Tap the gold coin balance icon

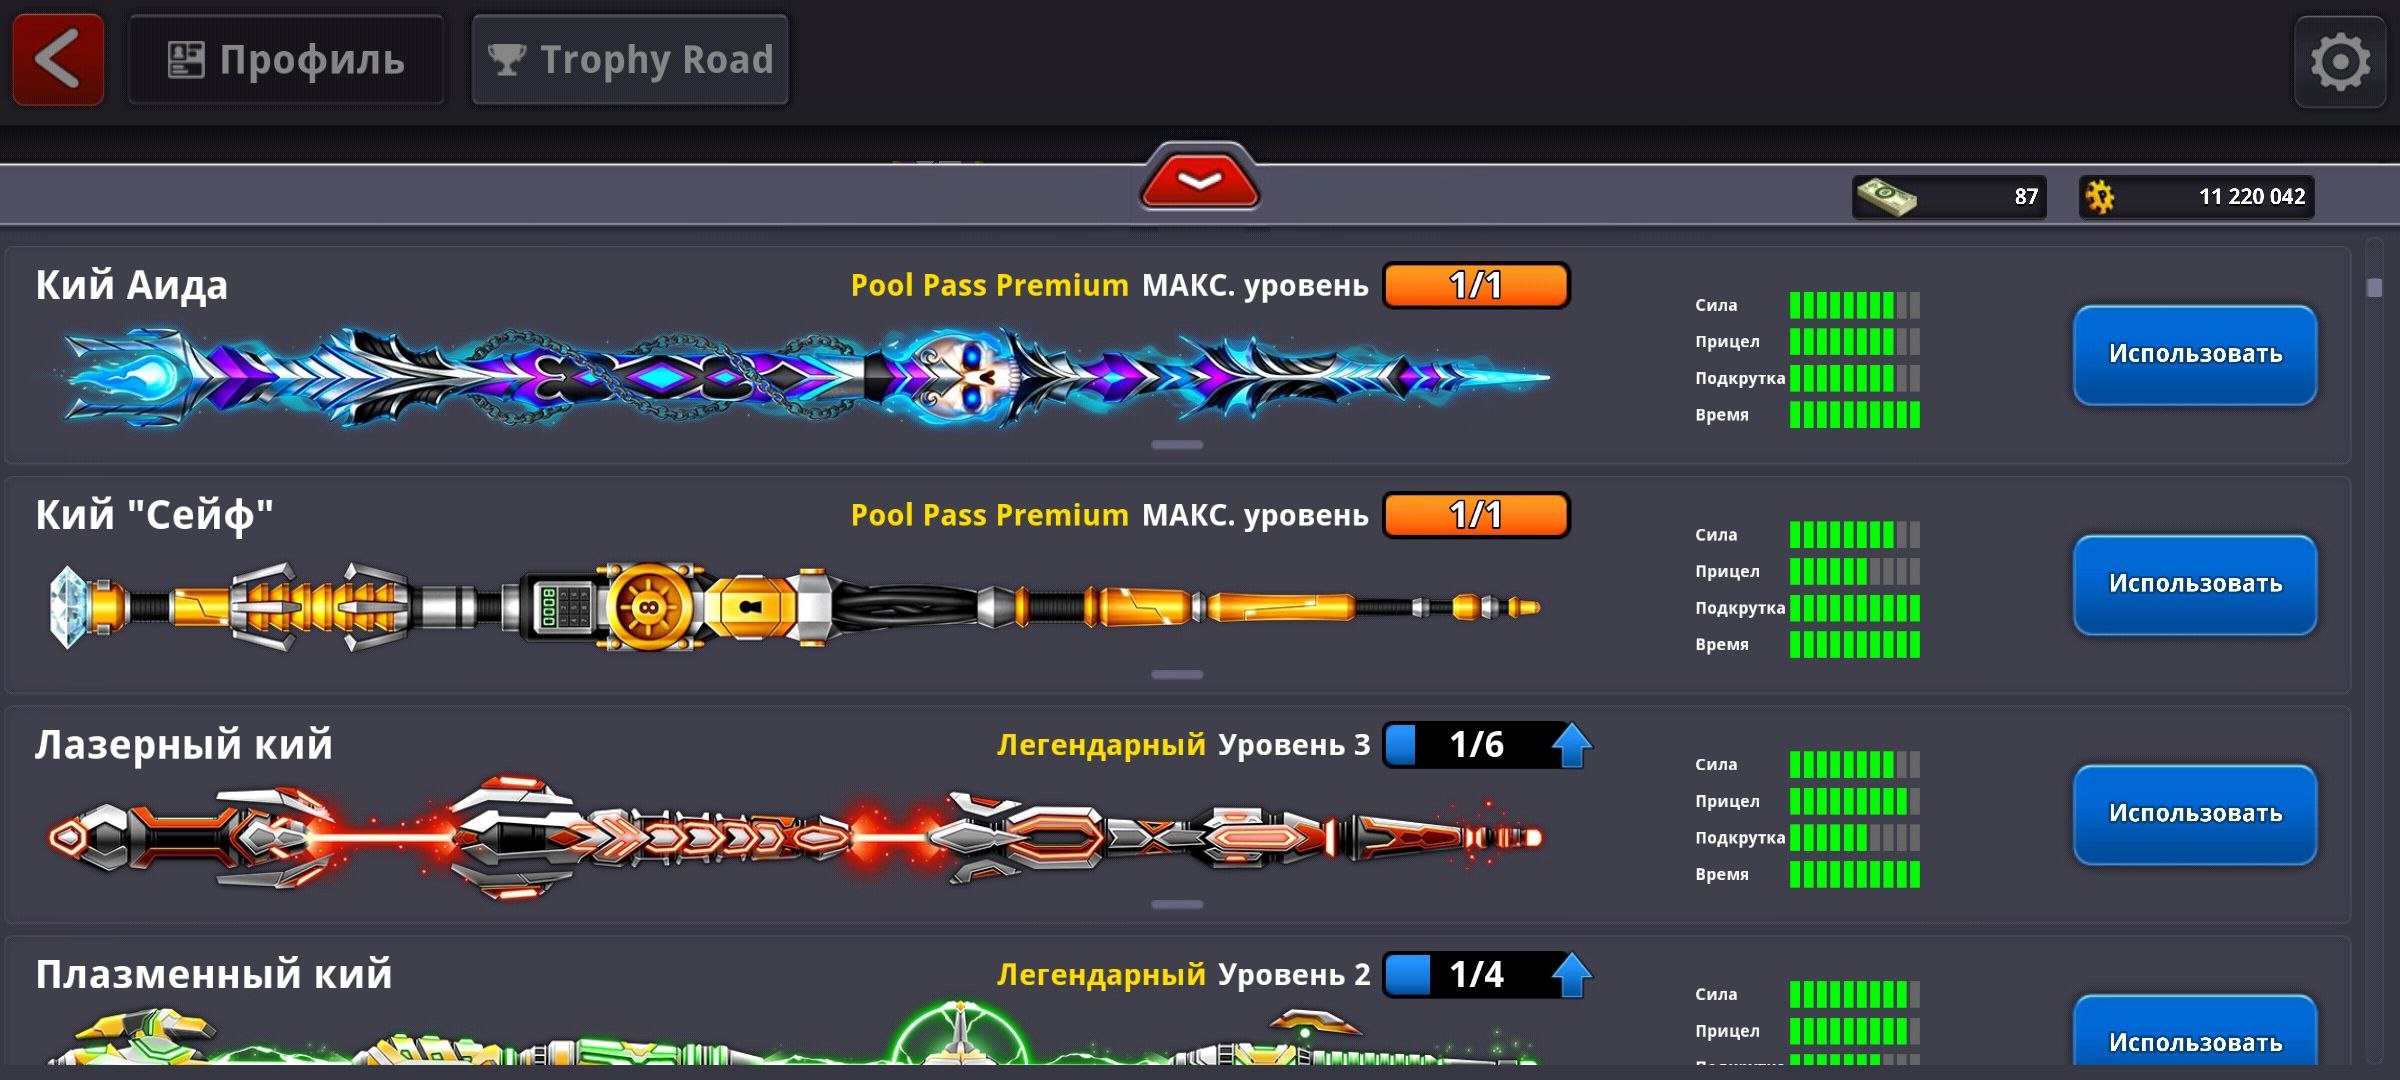tap(2100, 197)
